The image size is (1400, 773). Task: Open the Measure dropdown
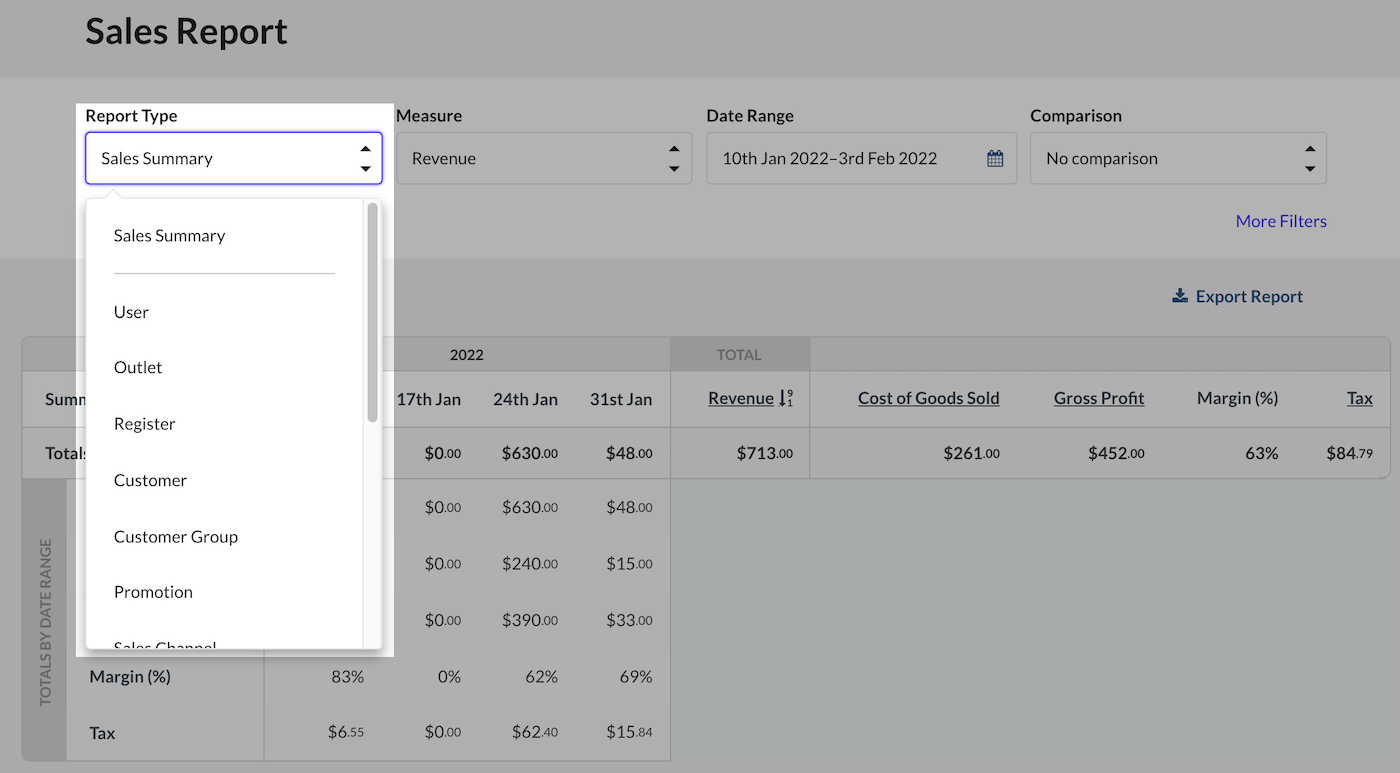[543, 158]
